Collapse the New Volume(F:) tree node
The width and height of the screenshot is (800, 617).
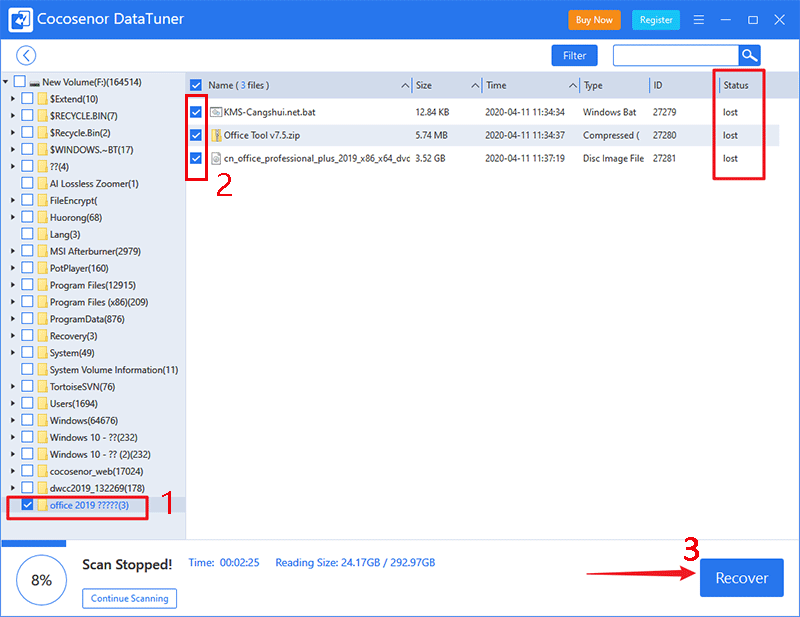[x=6, y=82]
